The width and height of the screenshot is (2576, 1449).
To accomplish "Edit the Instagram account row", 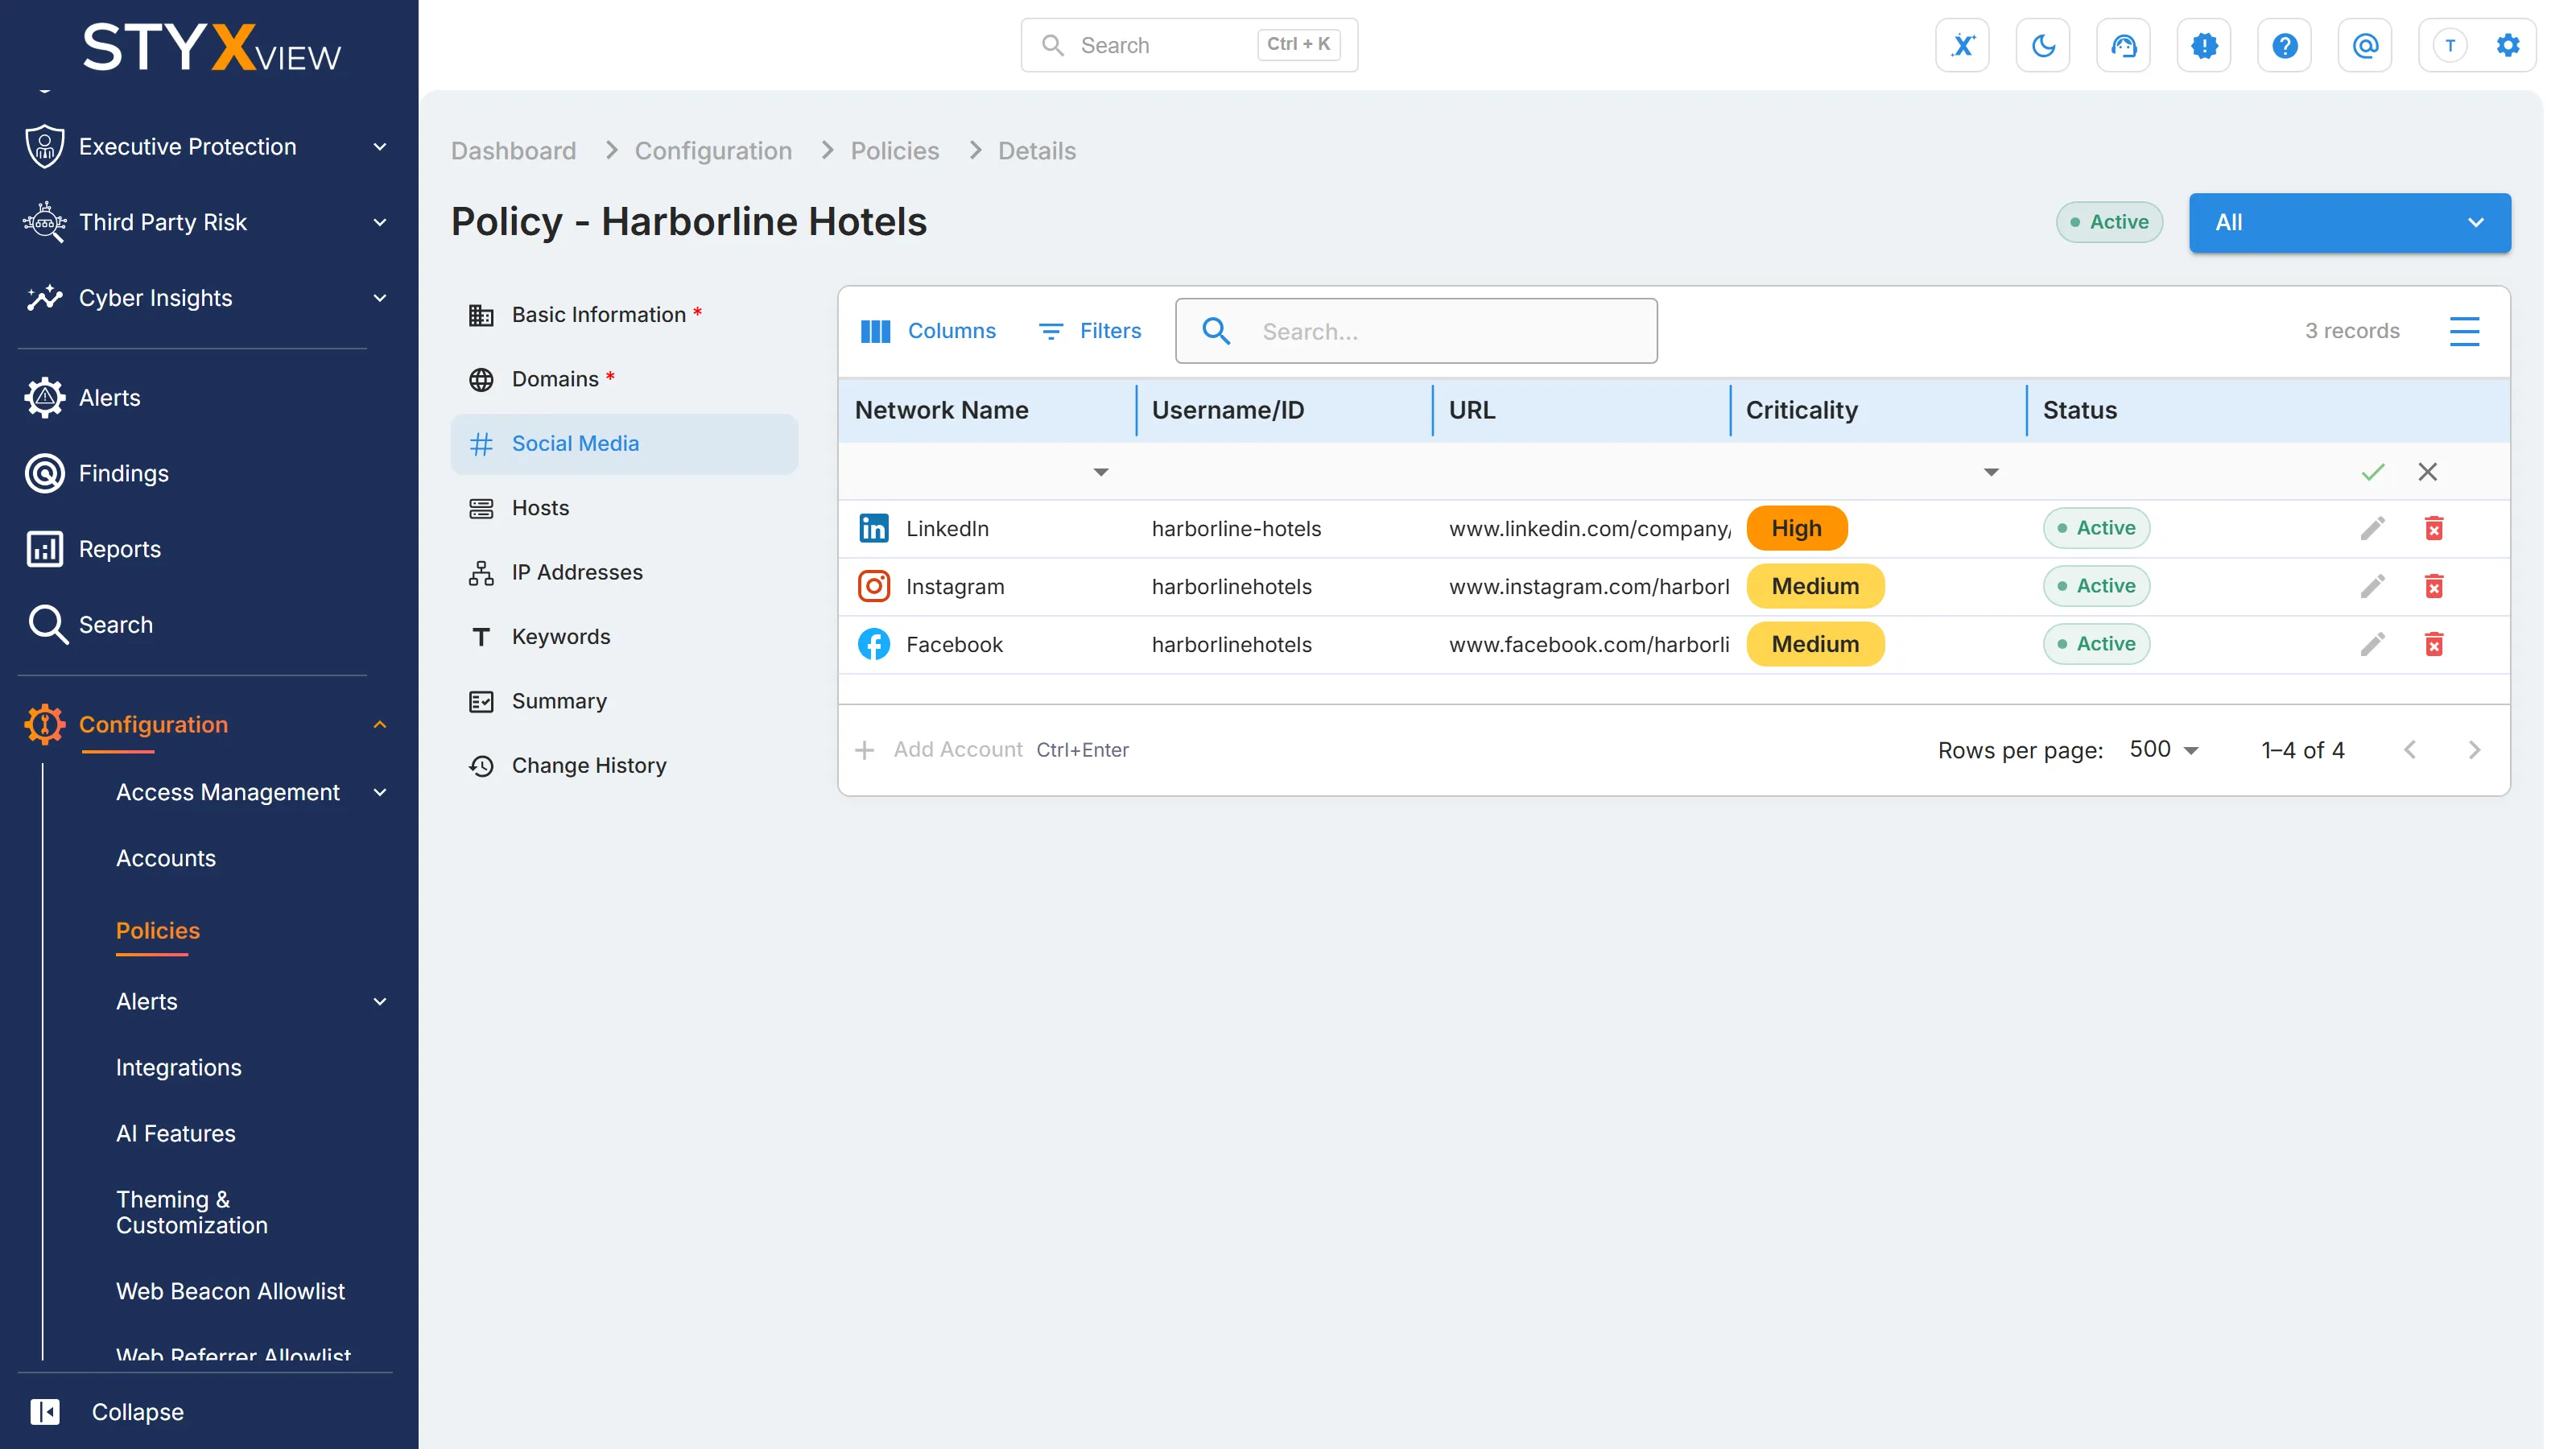I will 2373,586.
